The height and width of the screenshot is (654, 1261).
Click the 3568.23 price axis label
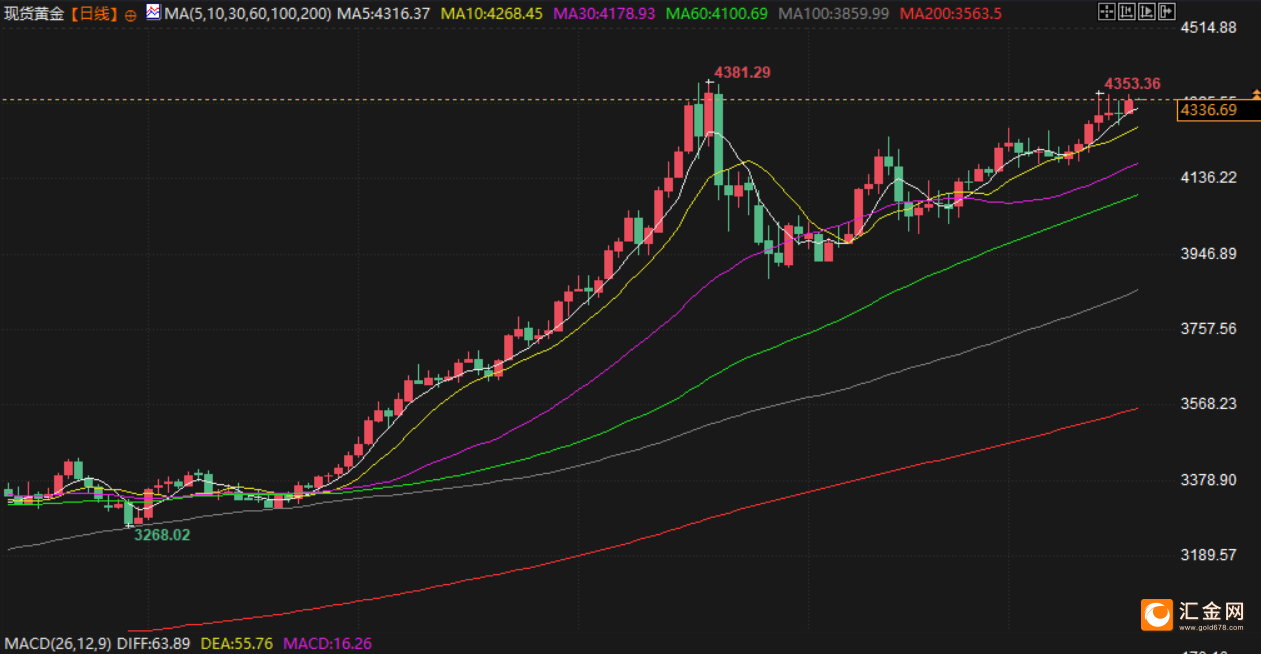click(x=1209, y=404)
